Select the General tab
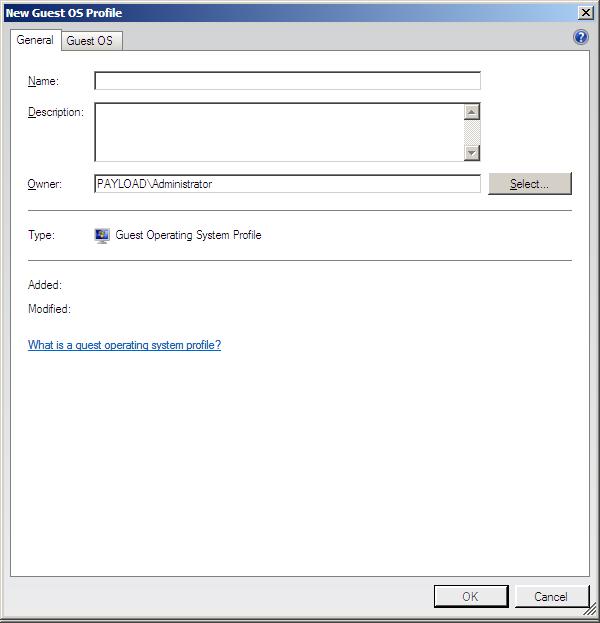This screenshot has height=623, width=600. (x=35, y=40)
